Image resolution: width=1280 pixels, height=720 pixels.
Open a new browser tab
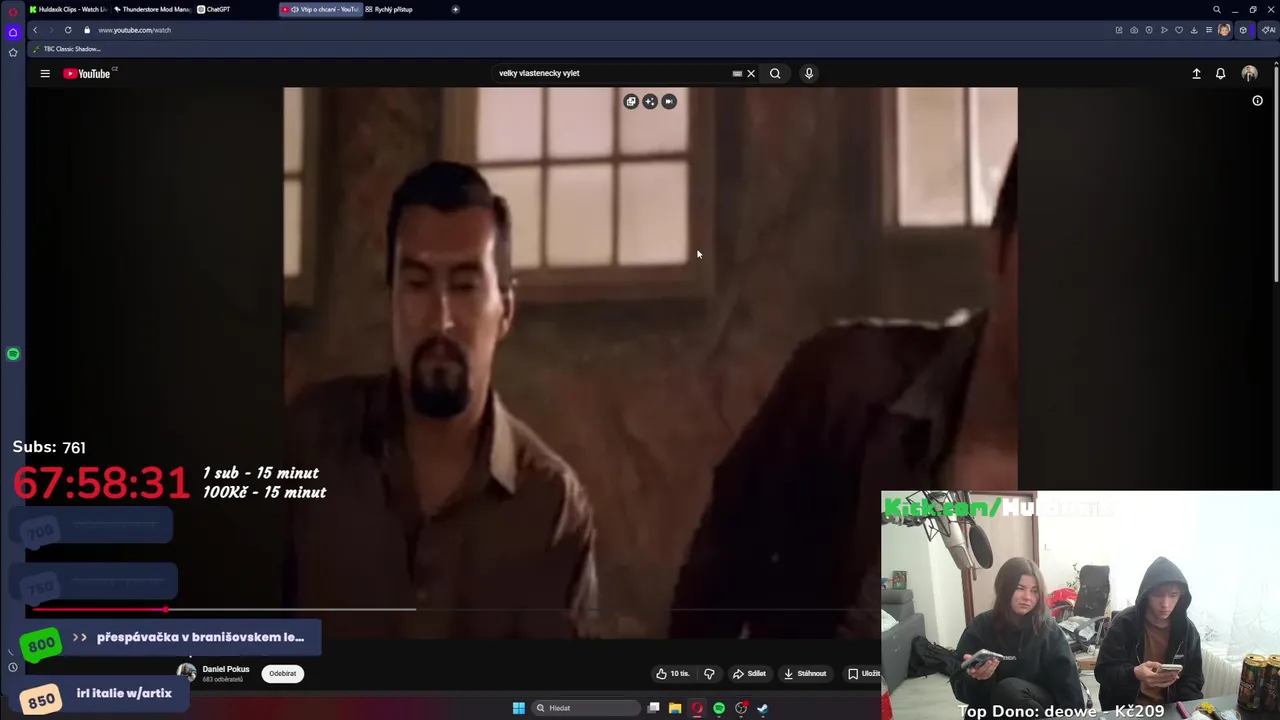(455, 9)
